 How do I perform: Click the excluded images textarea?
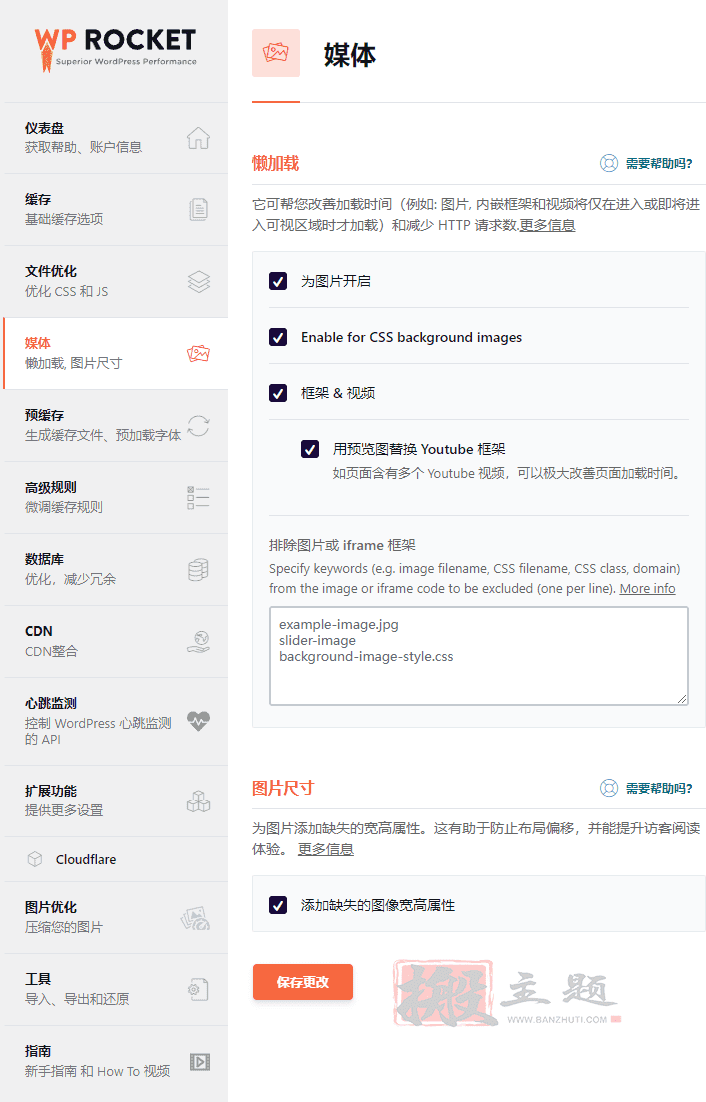point(478,656)
